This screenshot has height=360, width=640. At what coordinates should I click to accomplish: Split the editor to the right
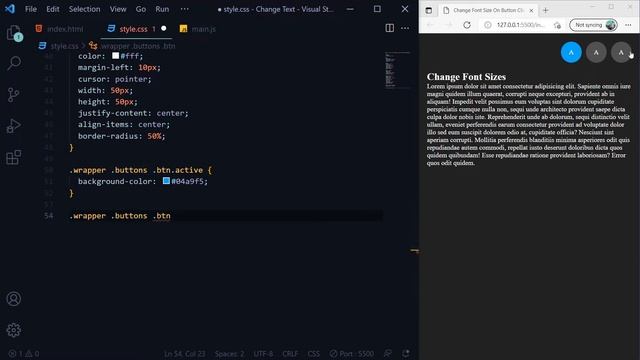(x=389, y=28)
